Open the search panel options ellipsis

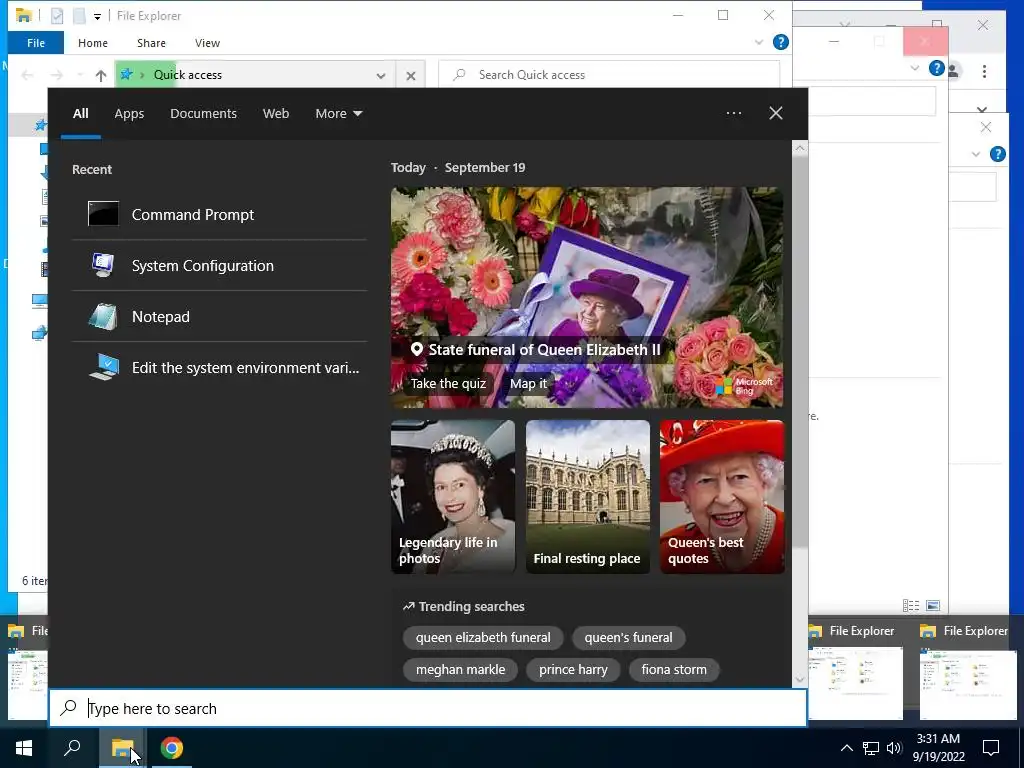click(734, 113)
